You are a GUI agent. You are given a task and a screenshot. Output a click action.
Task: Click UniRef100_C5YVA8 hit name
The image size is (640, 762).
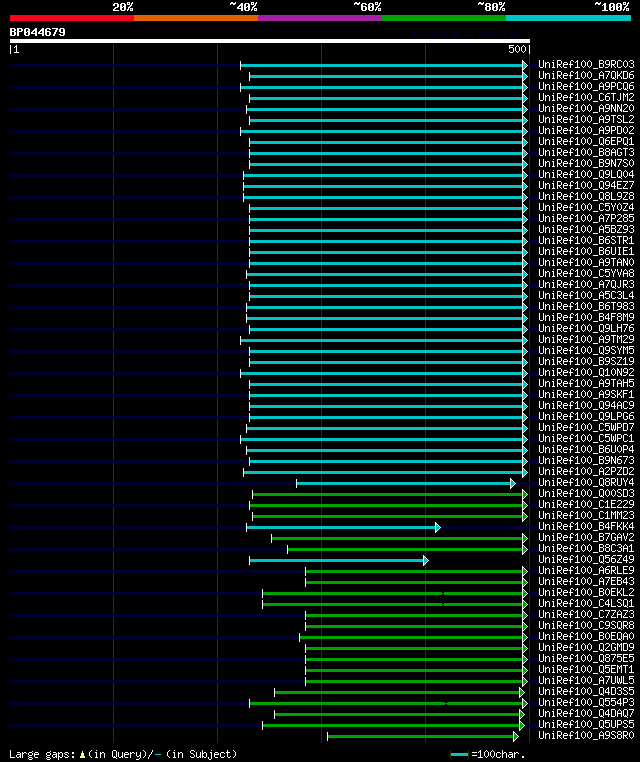coord(586,273)
